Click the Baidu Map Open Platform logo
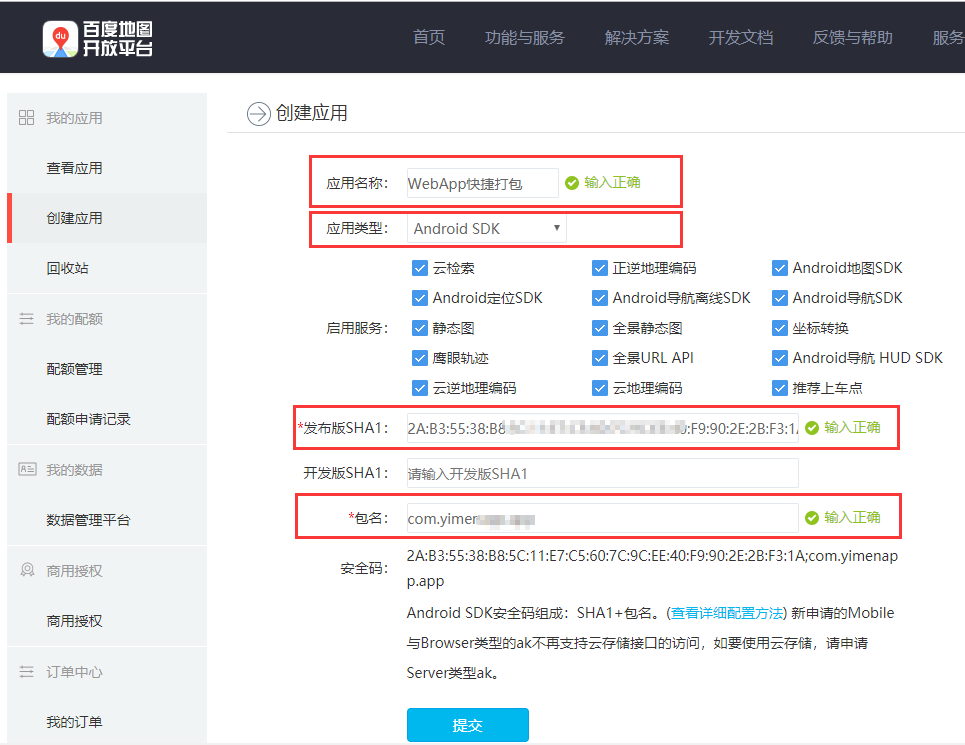This screenshot has width=965, height=745. (x=98, y=37)
